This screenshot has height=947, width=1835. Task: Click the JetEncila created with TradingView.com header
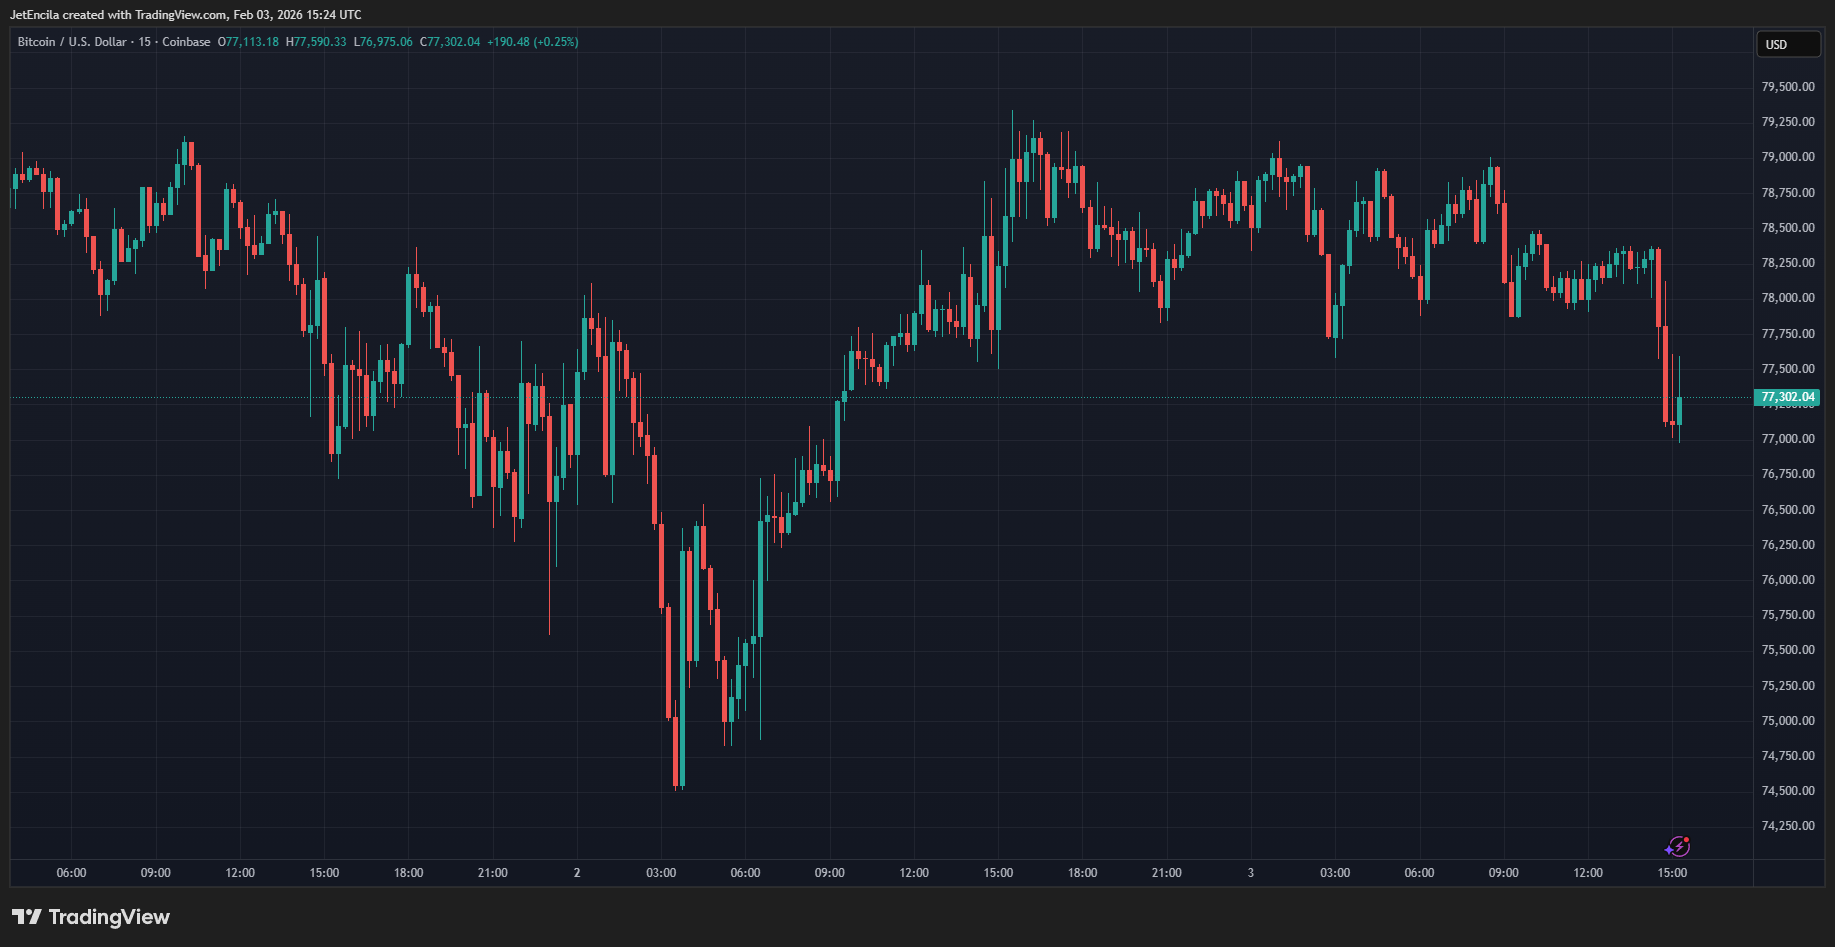coord(185,15)
